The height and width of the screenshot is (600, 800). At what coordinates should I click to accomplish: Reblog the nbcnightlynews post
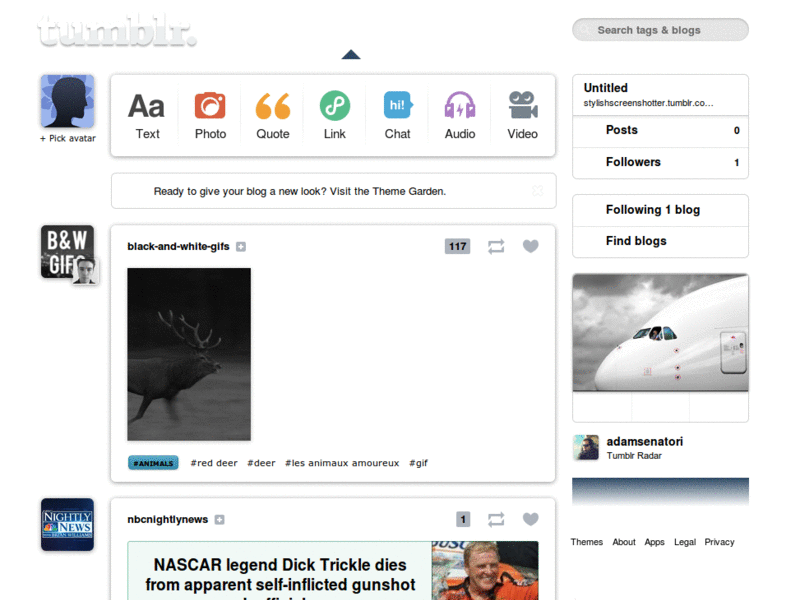point(496,519)
